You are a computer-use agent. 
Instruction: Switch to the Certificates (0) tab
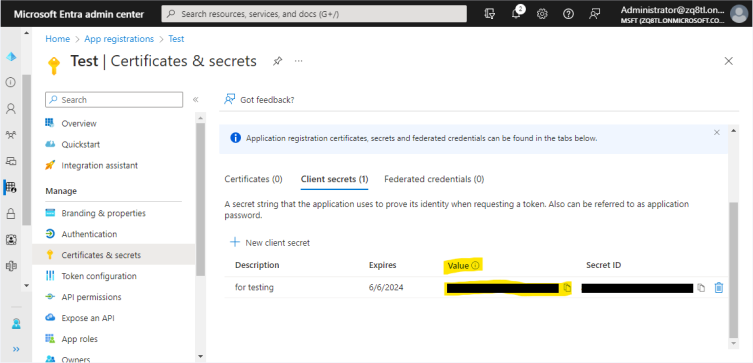253,179
